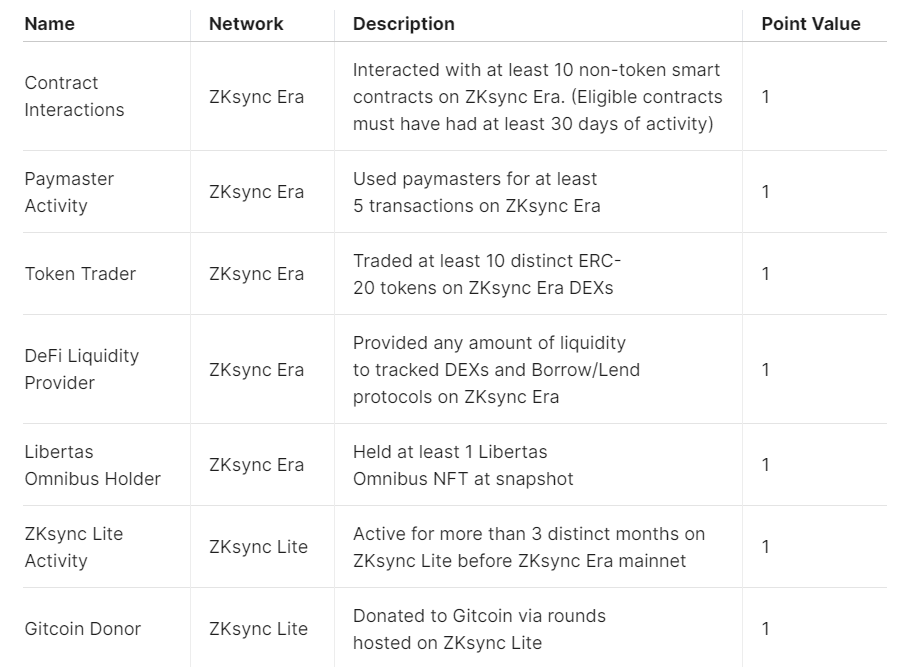Click the Token Trader name cell
The image size is (908, 667).
[80, 274]
